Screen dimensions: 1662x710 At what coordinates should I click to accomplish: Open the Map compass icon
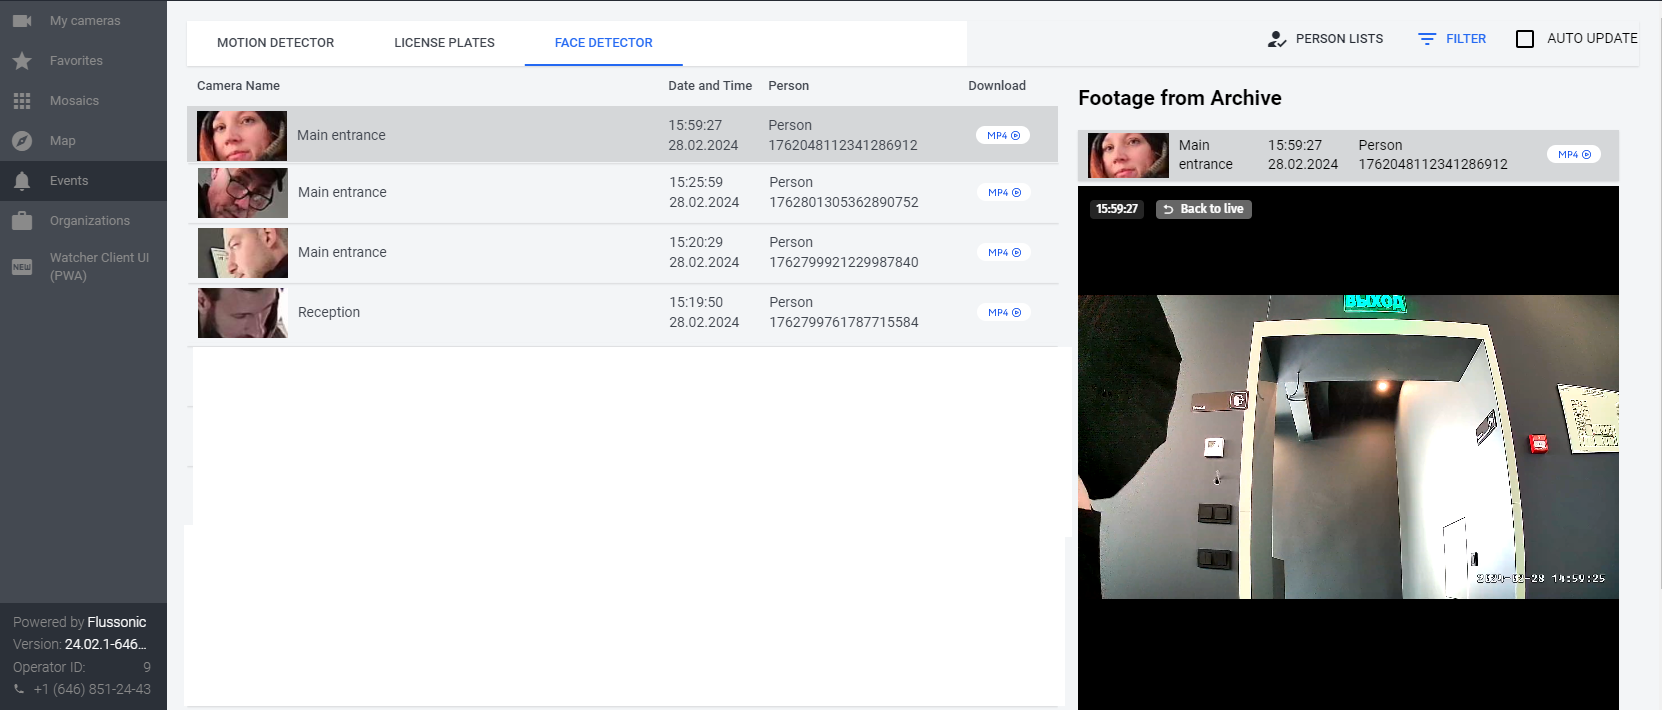22,141
